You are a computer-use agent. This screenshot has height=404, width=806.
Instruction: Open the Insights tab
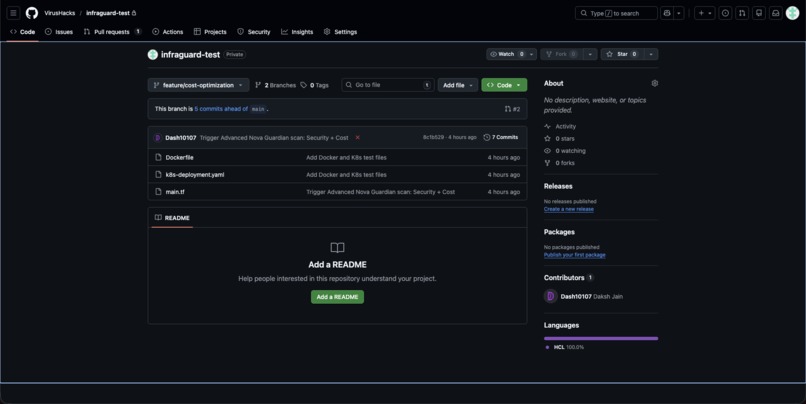pos(297,32)
